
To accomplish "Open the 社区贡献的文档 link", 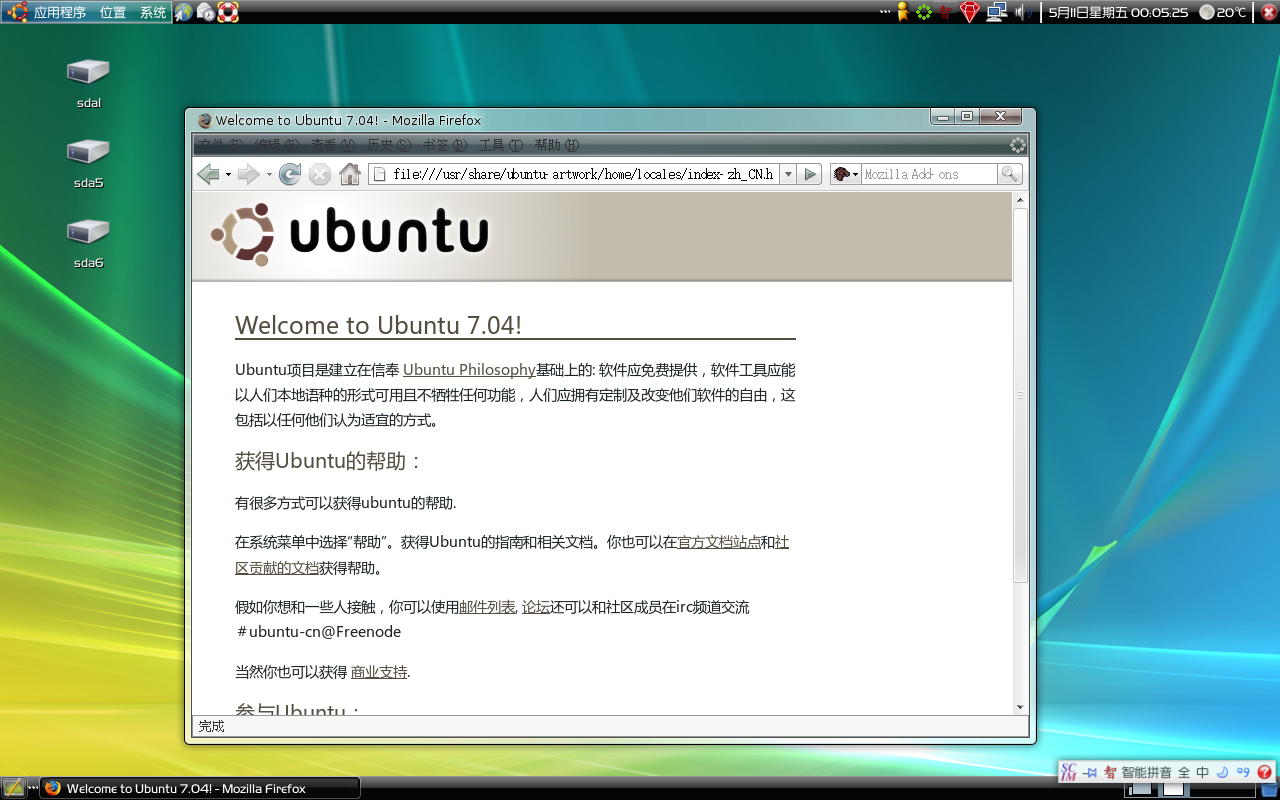I will [276, 568].
